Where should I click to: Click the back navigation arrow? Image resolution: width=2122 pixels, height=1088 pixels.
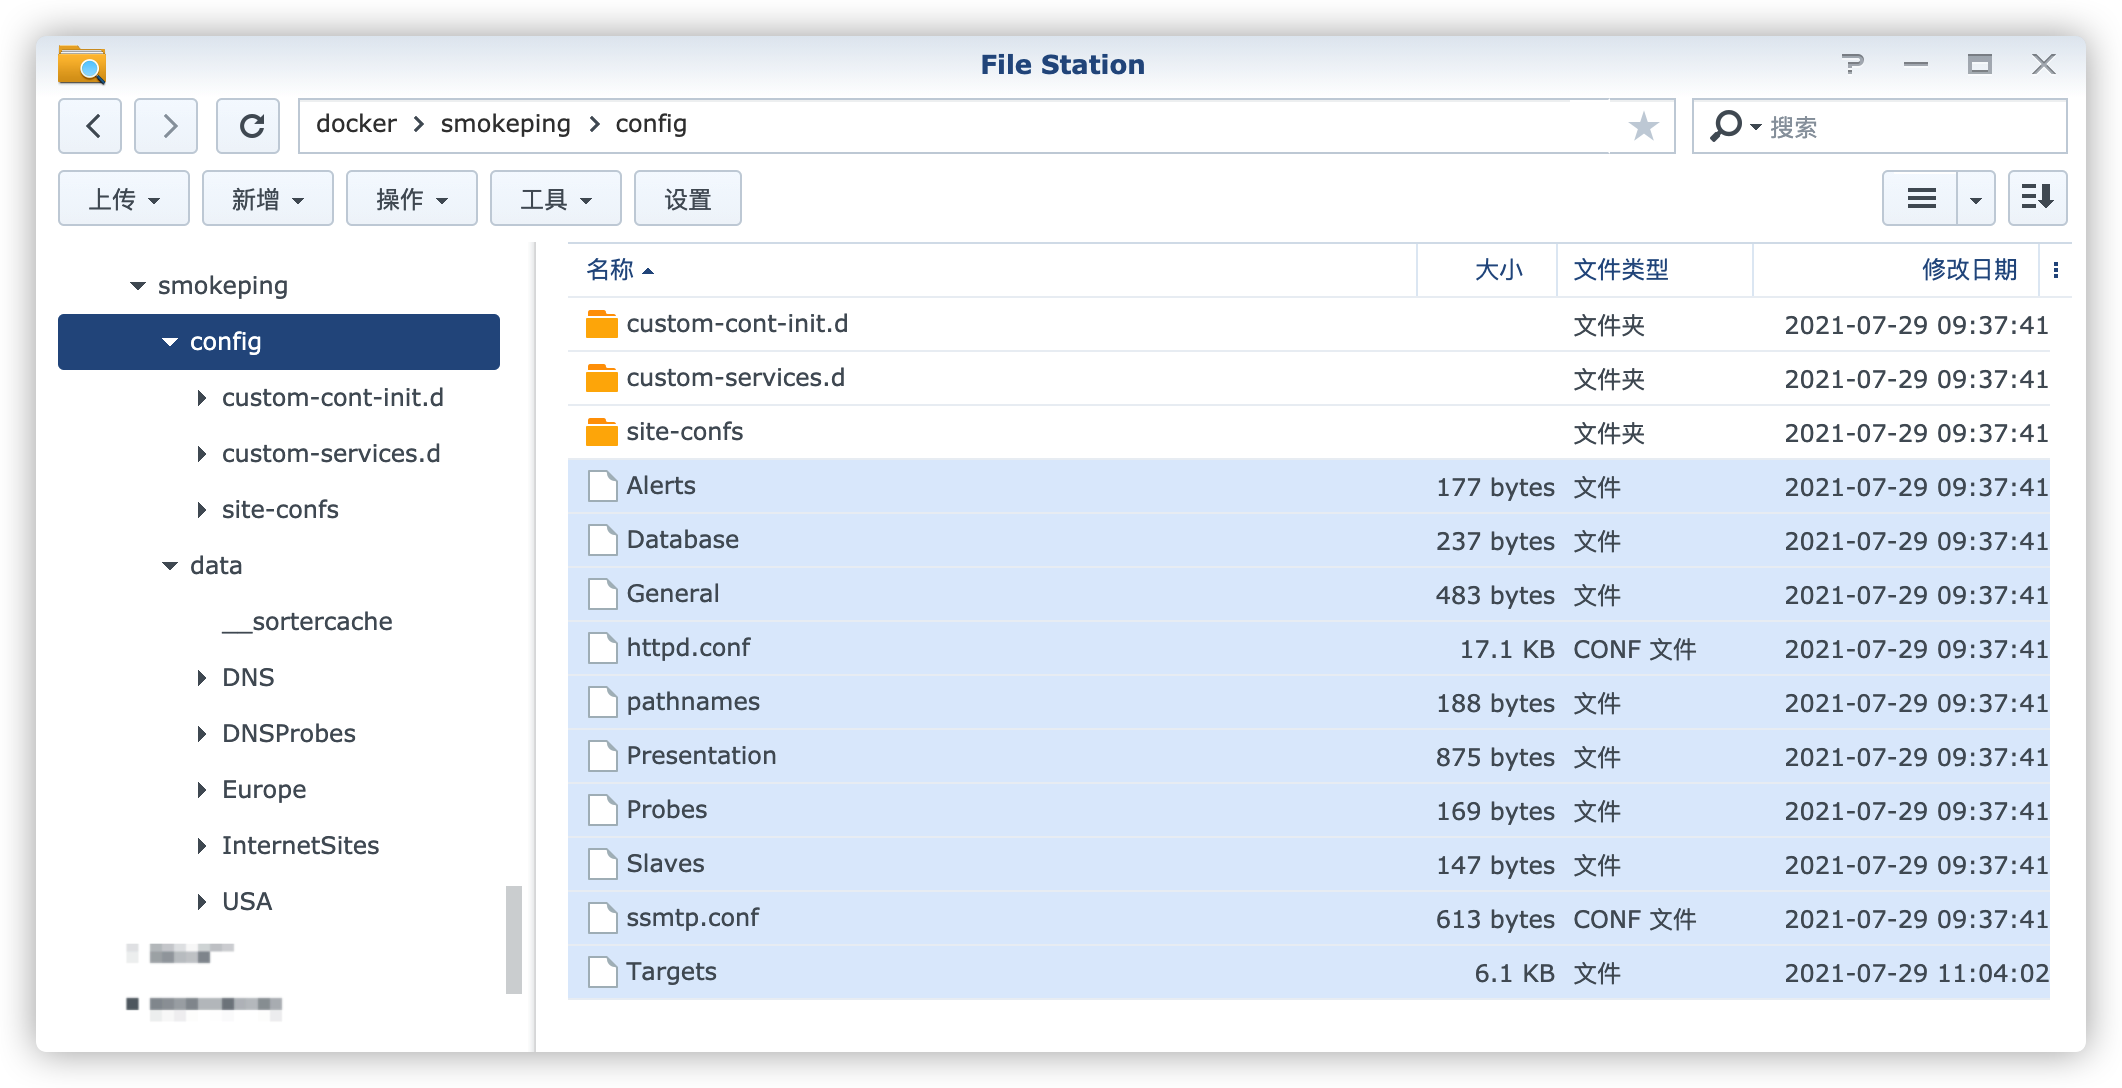(90, 126)
